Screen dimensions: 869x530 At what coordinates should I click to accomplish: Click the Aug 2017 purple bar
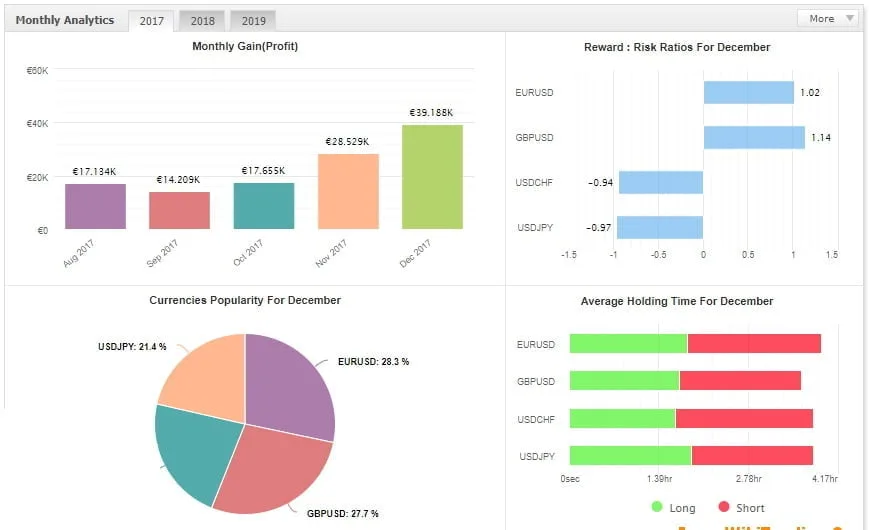click(95, 206)
